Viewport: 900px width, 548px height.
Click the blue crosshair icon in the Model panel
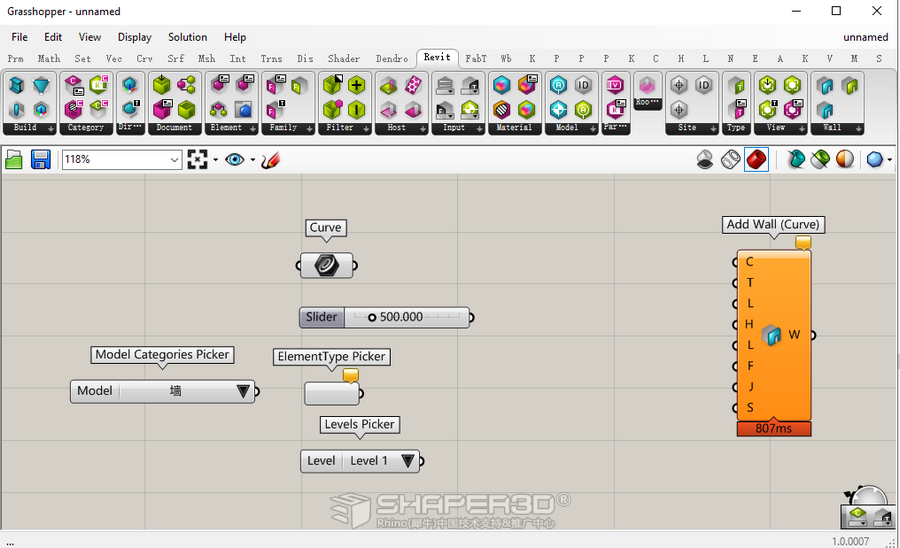558,109
